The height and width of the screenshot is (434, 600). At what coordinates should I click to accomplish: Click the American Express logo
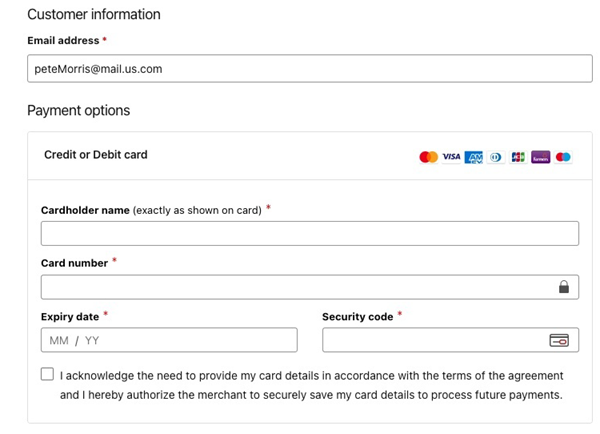[474, 157]
